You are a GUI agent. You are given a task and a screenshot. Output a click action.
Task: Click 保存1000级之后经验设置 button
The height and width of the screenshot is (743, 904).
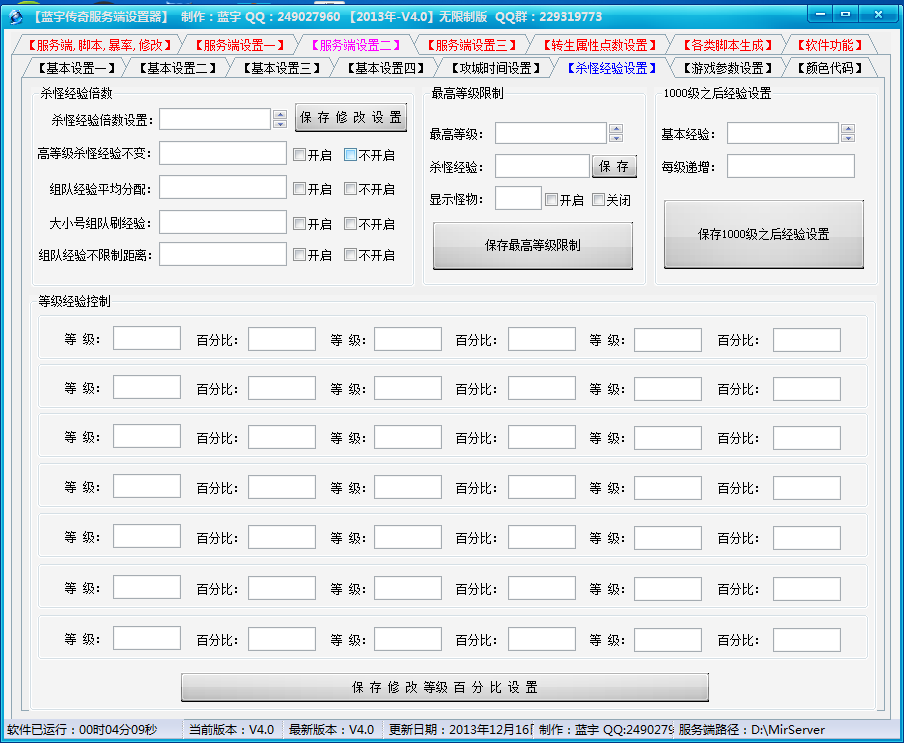click(763, 234)
